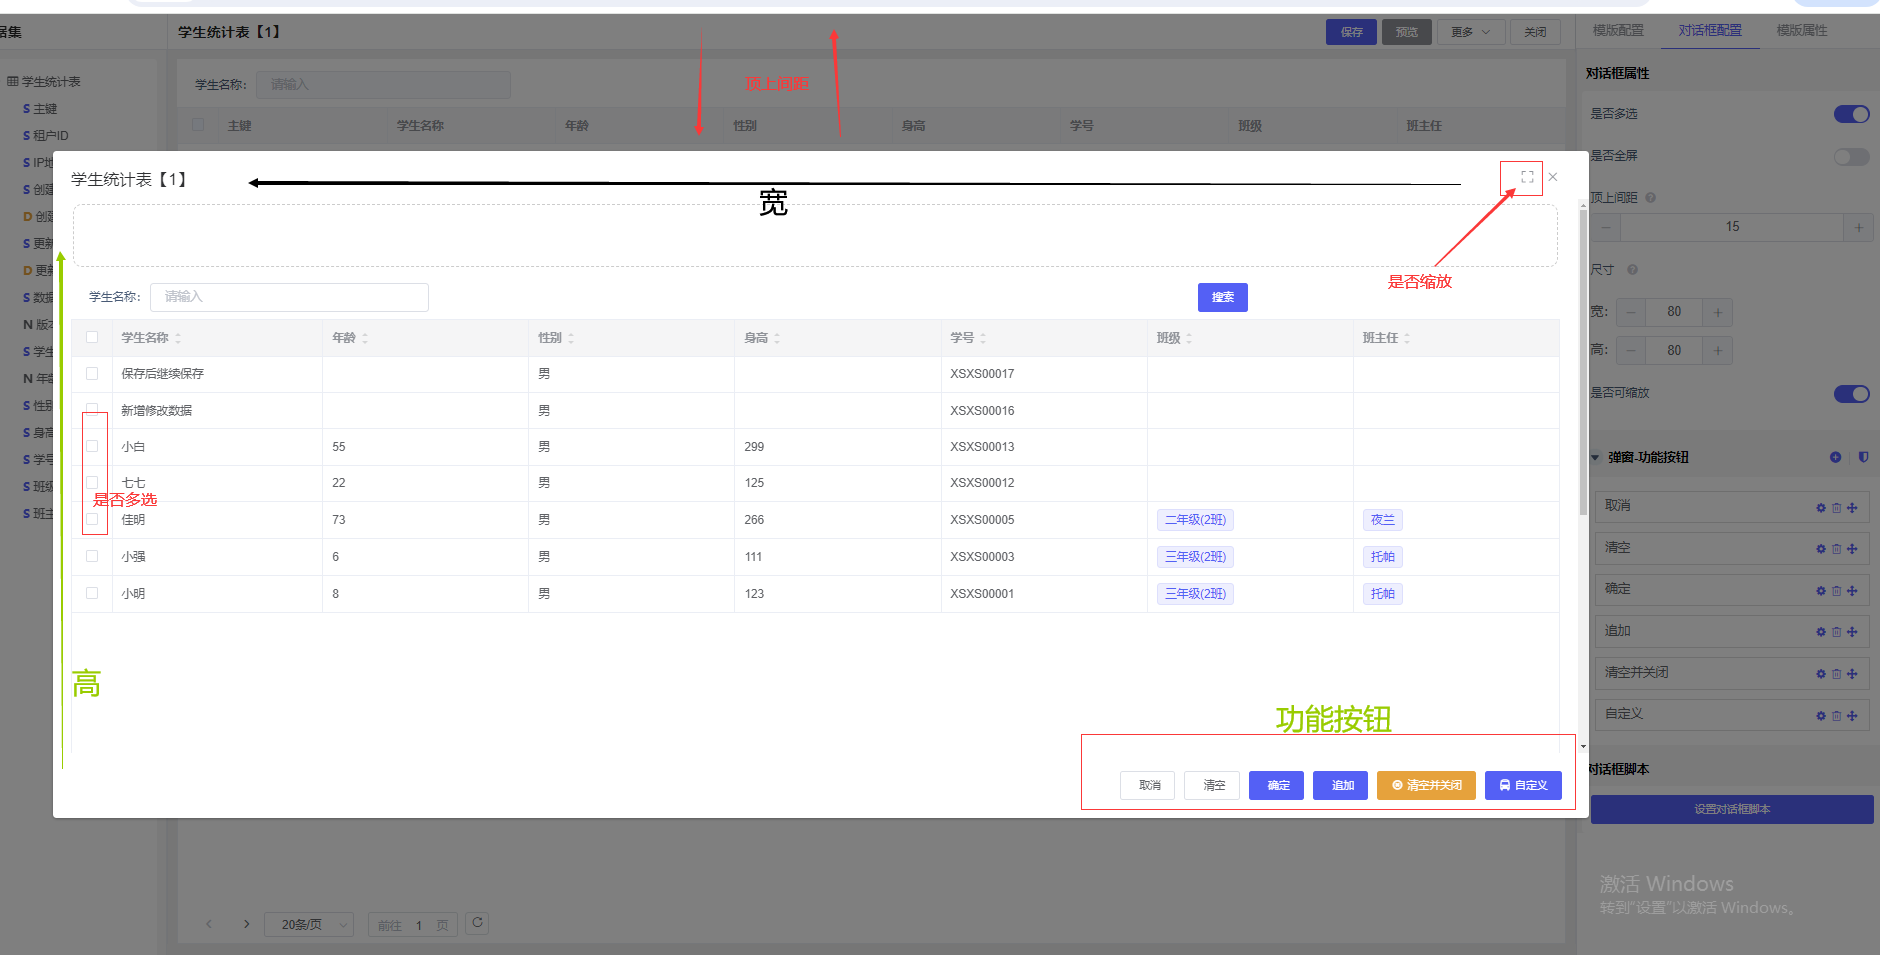
Task: Click the gear icon for 取消 button
Action: pos(1821,508)
